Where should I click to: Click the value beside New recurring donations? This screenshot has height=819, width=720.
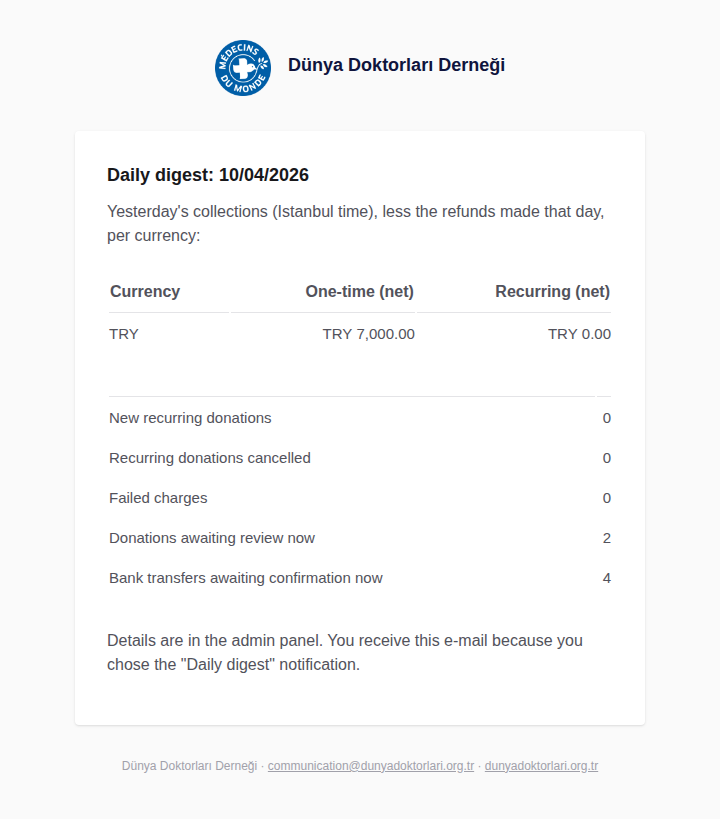coord(607,418)
